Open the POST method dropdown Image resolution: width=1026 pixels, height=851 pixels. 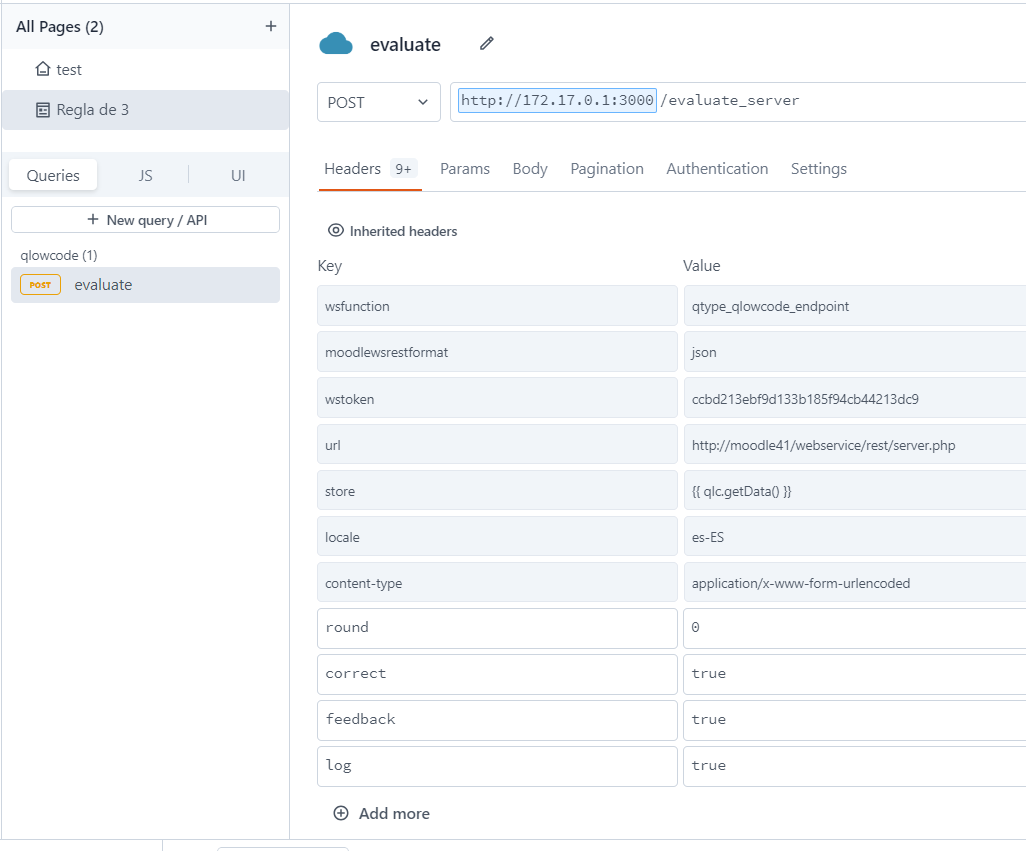[379, 102]
